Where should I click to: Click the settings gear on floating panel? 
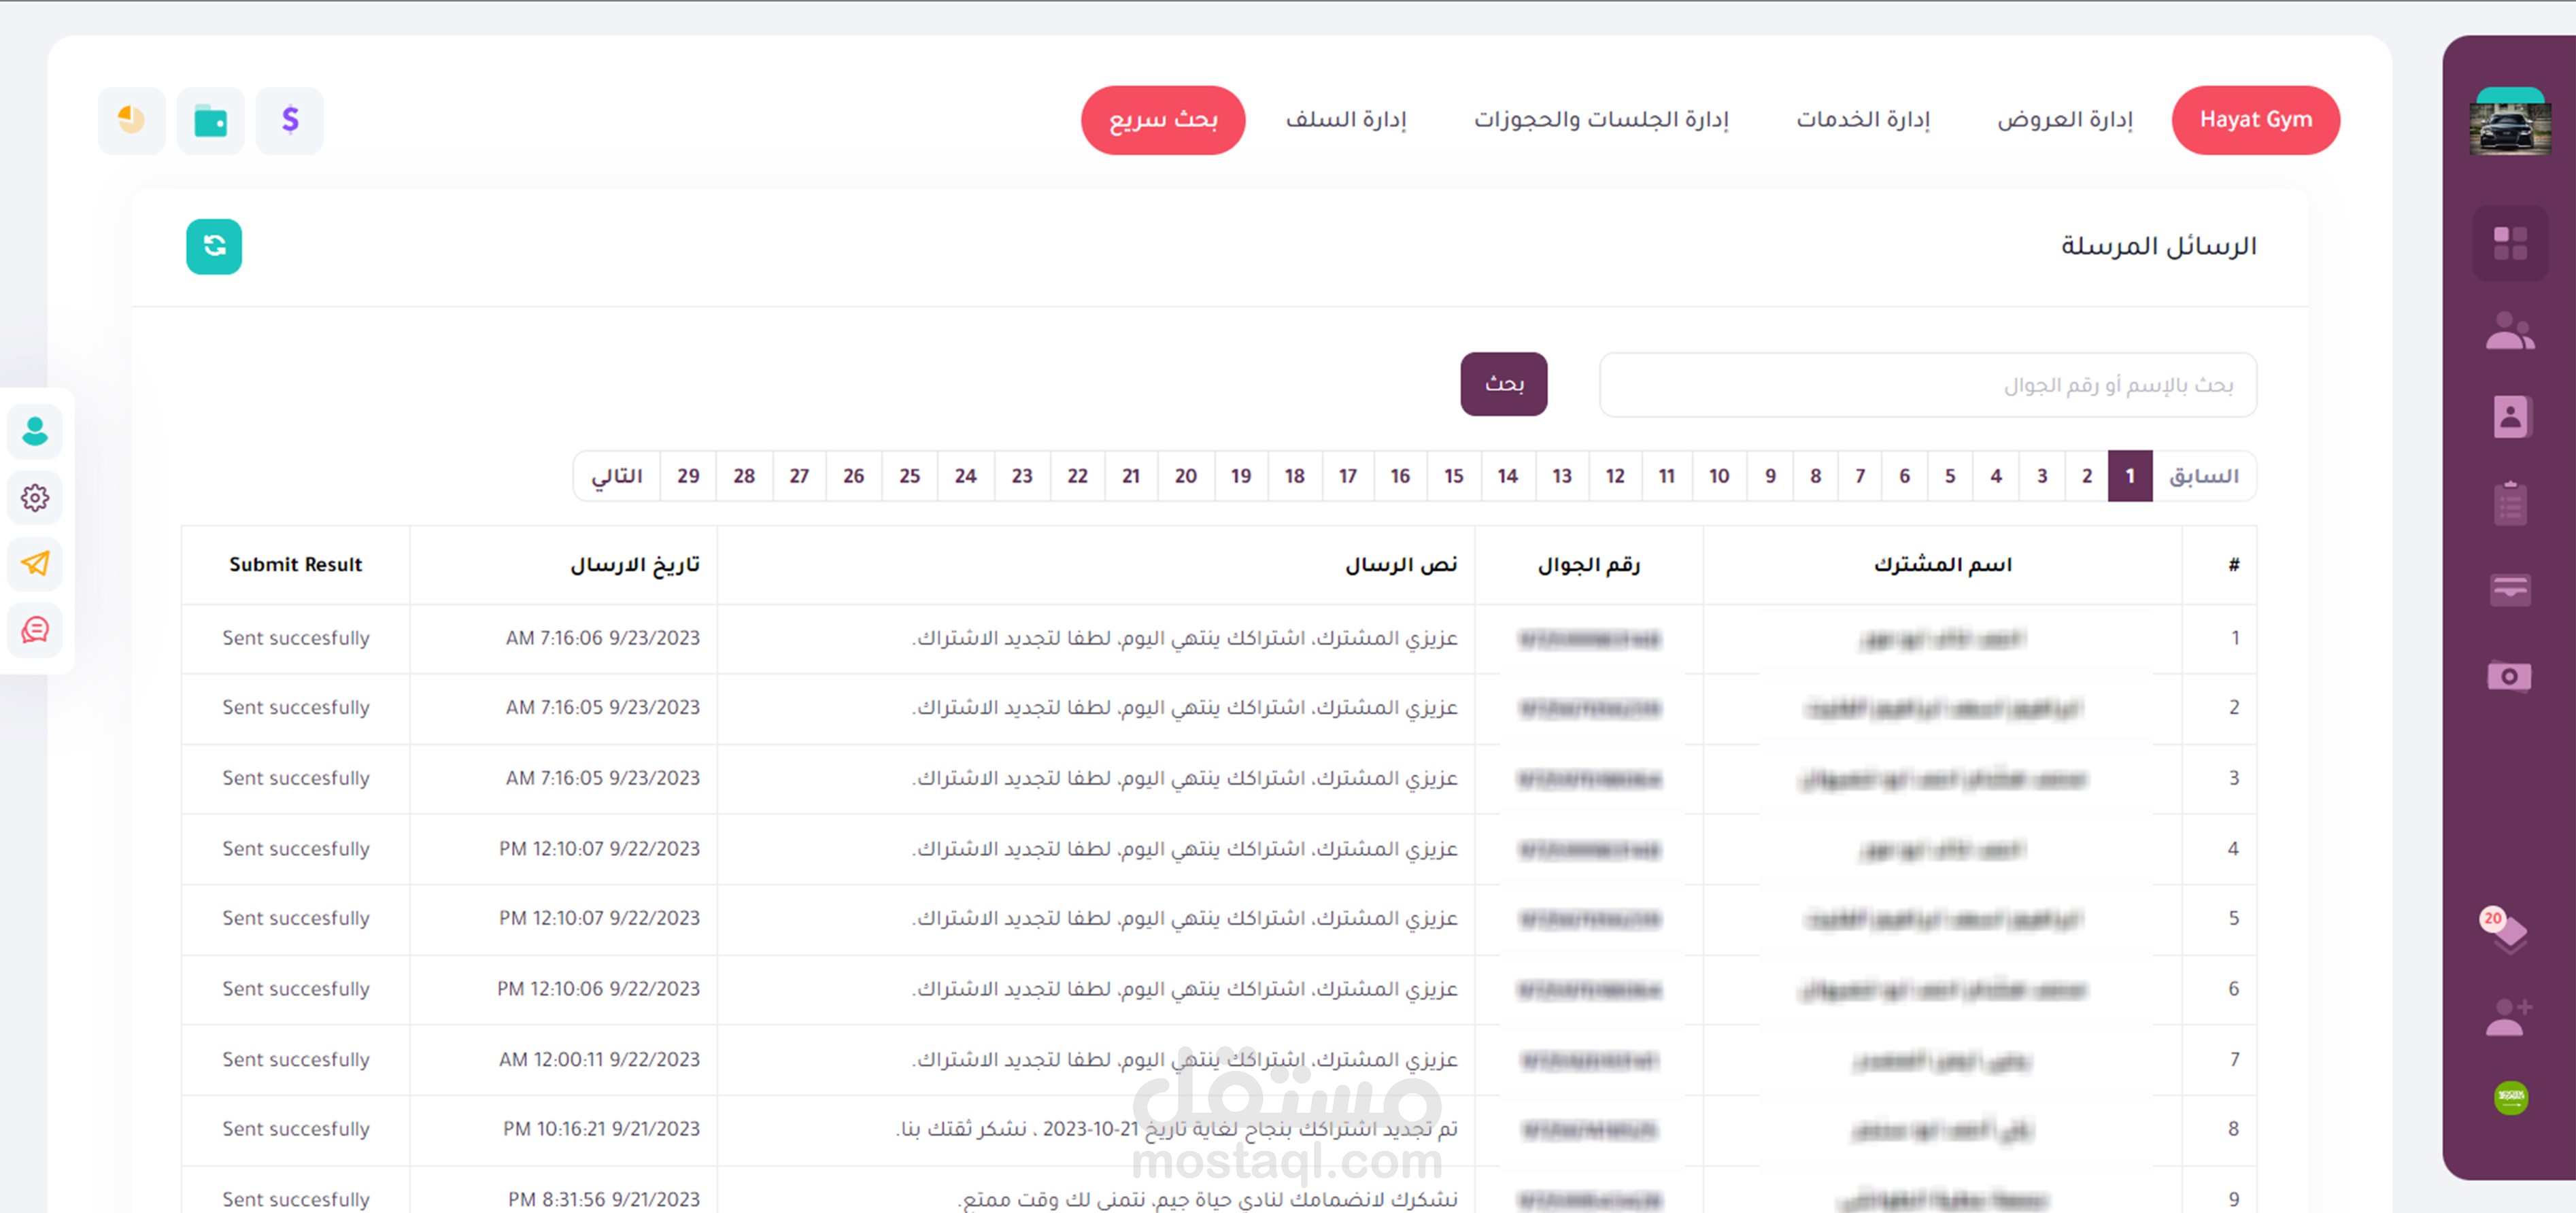(x=35, y=497)
